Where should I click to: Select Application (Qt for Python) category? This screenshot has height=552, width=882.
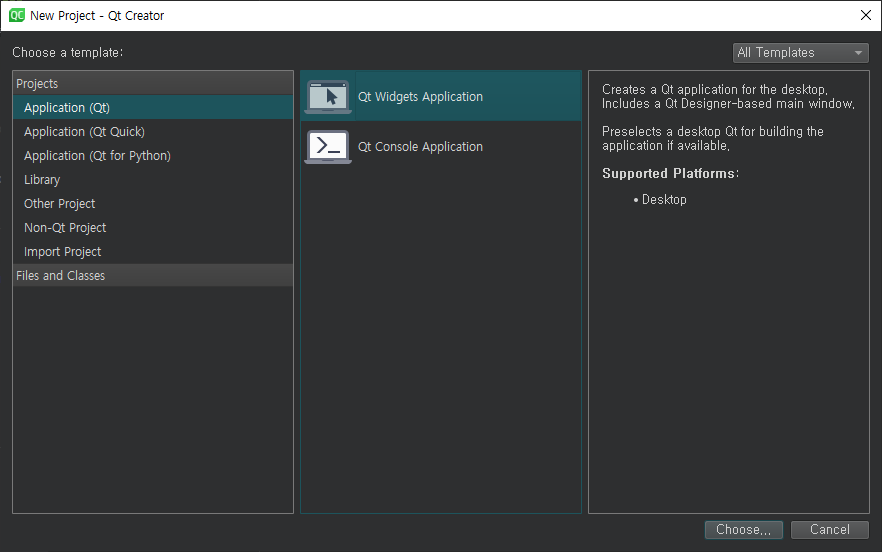[152, 156]
